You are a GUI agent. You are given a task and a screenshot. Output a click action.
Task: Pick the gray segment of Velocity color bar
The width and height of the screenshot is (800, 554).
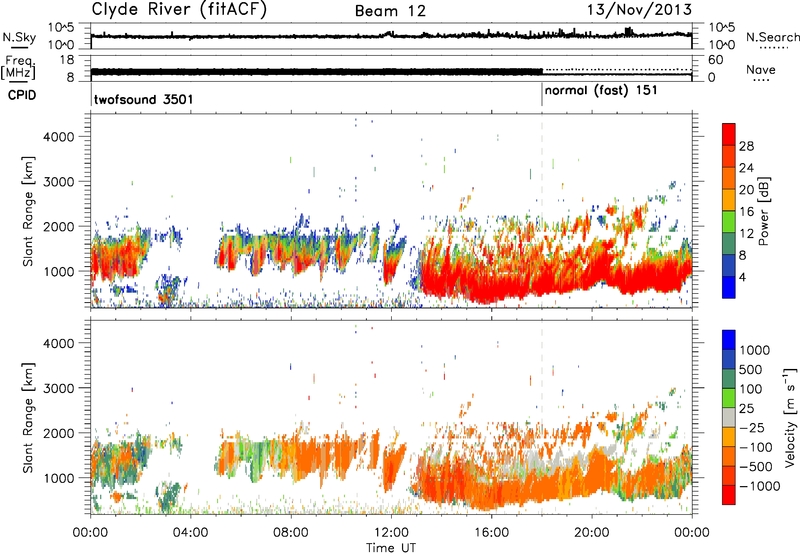[729, 417]
